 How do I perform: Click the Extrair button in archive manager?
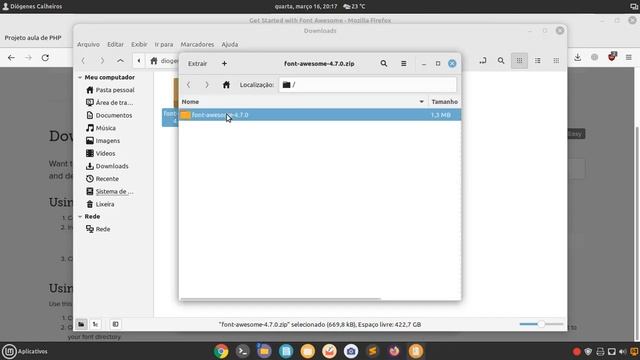click(x=198, y=64)
